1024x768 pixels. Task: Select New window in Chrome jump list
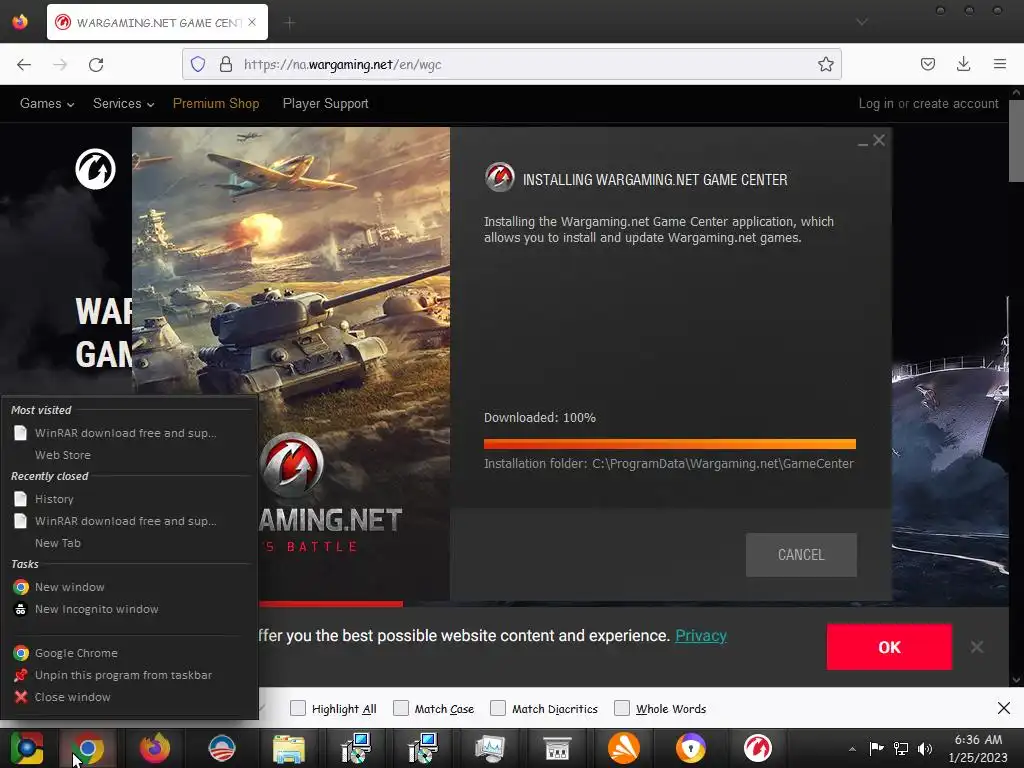(129, 586)
